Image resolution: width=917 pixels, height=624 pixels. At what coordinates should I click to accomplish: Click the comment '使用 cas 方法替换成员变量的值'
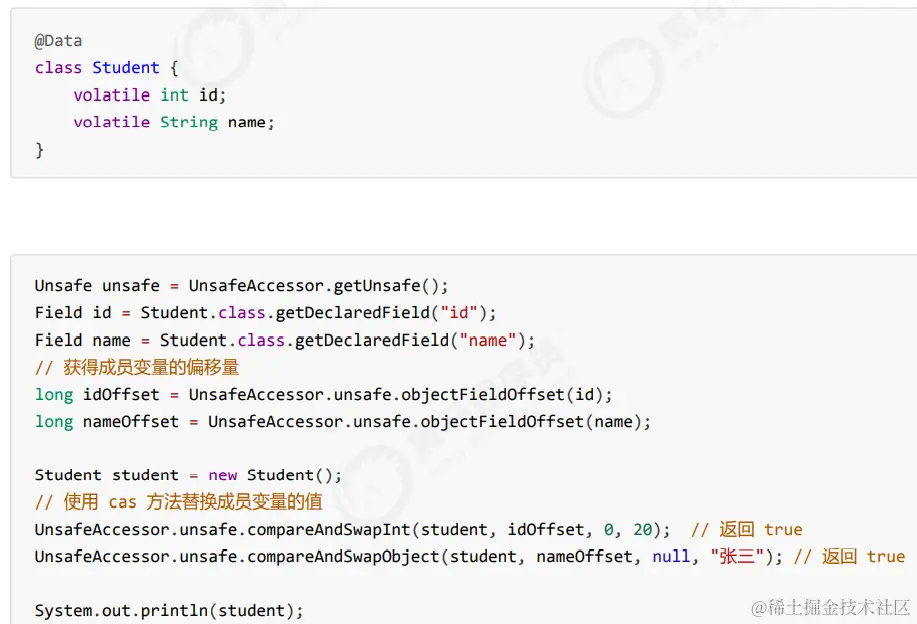(178, 502)
